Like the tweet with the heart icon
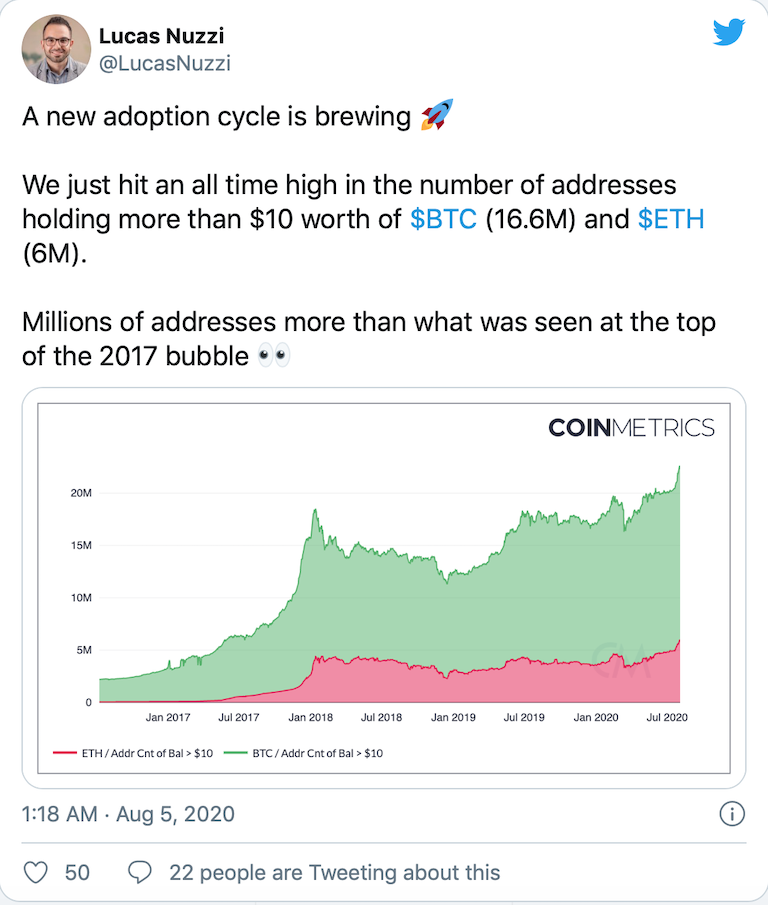 pyautogui.click(x=36, y=872)
